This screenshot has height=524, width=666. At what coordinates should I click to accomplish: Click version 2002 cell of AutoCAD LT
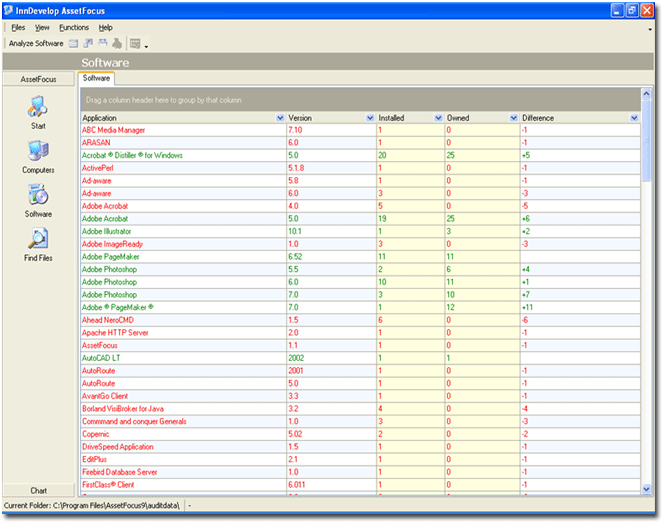[x=331, y=358]
